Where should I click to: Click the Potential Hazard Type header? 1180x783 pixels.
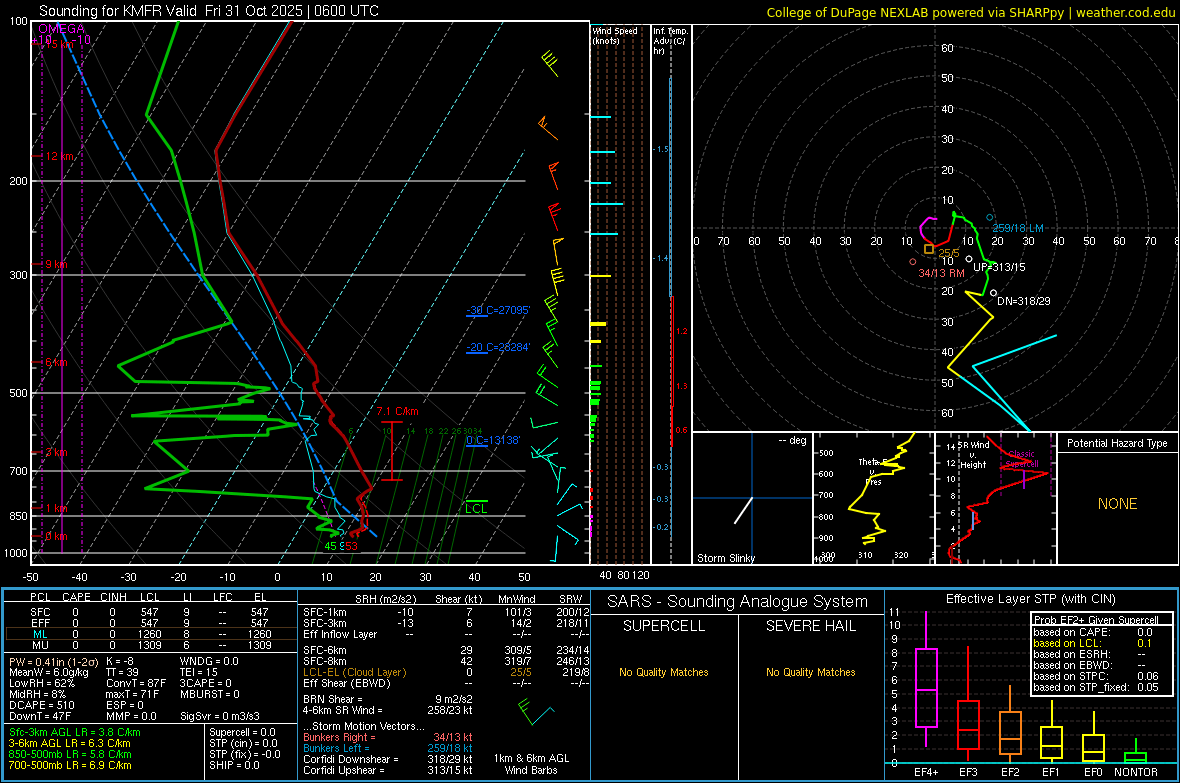point(1117,443)
